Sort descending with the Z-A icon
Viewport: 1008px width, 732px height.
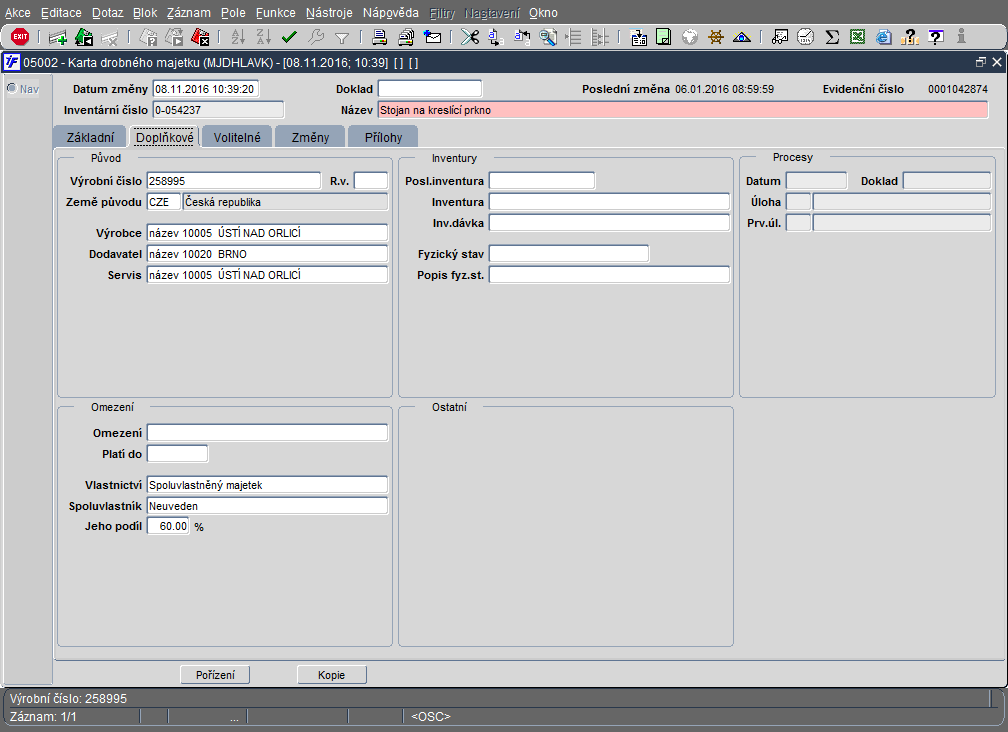[x=264, y=37]
